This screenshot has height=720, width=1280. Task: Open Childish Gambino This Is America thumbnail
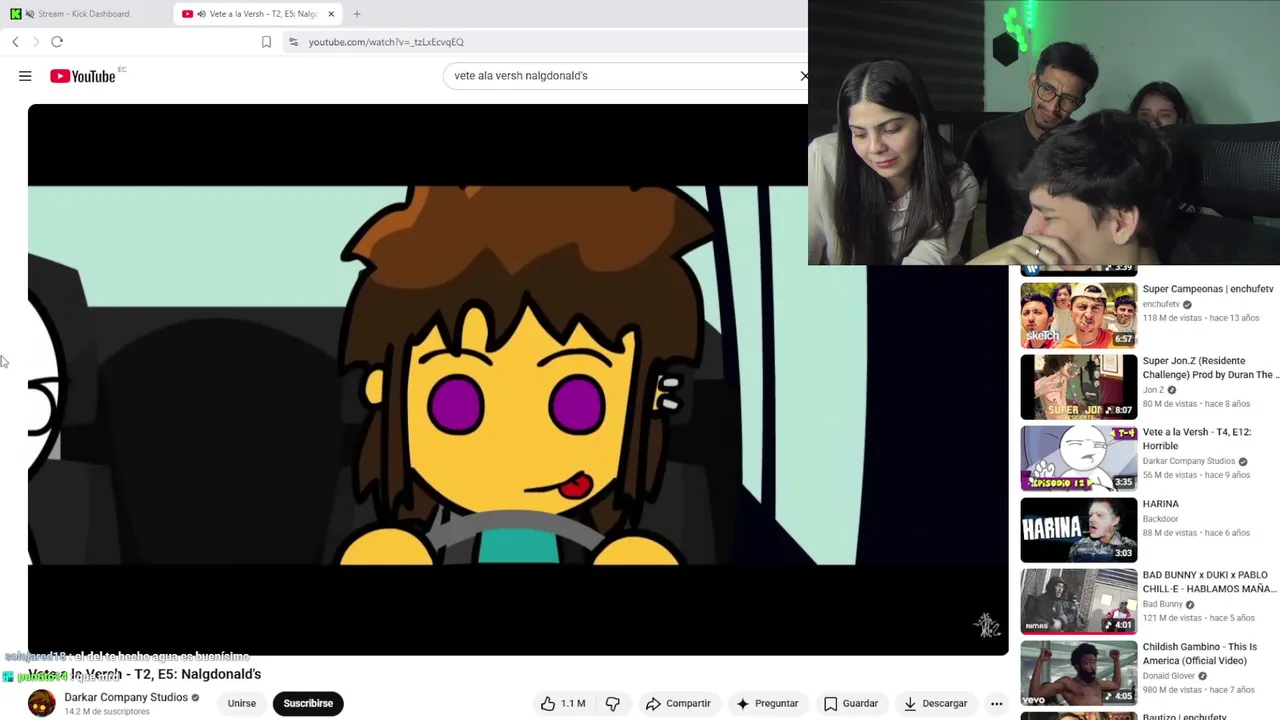click(1078, 673)
